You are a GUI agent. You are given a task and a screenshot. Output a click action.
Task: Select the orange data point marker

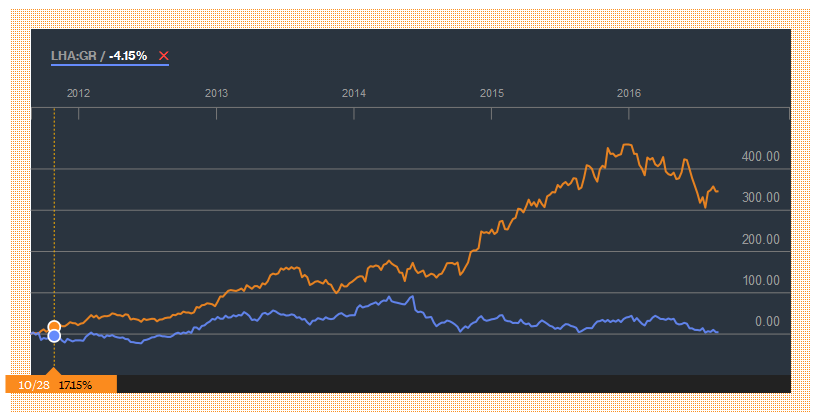tap(54, 326)
